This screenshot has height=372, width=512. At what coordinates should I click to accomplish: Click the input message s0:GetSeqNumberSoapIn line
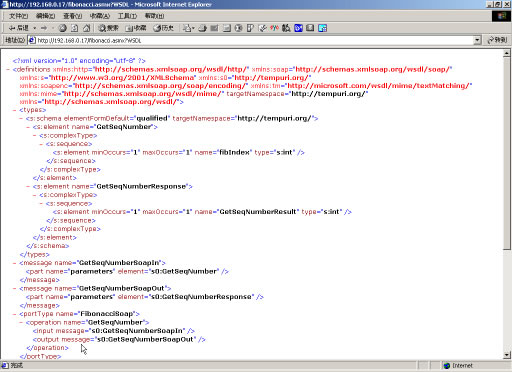[113, 331]
